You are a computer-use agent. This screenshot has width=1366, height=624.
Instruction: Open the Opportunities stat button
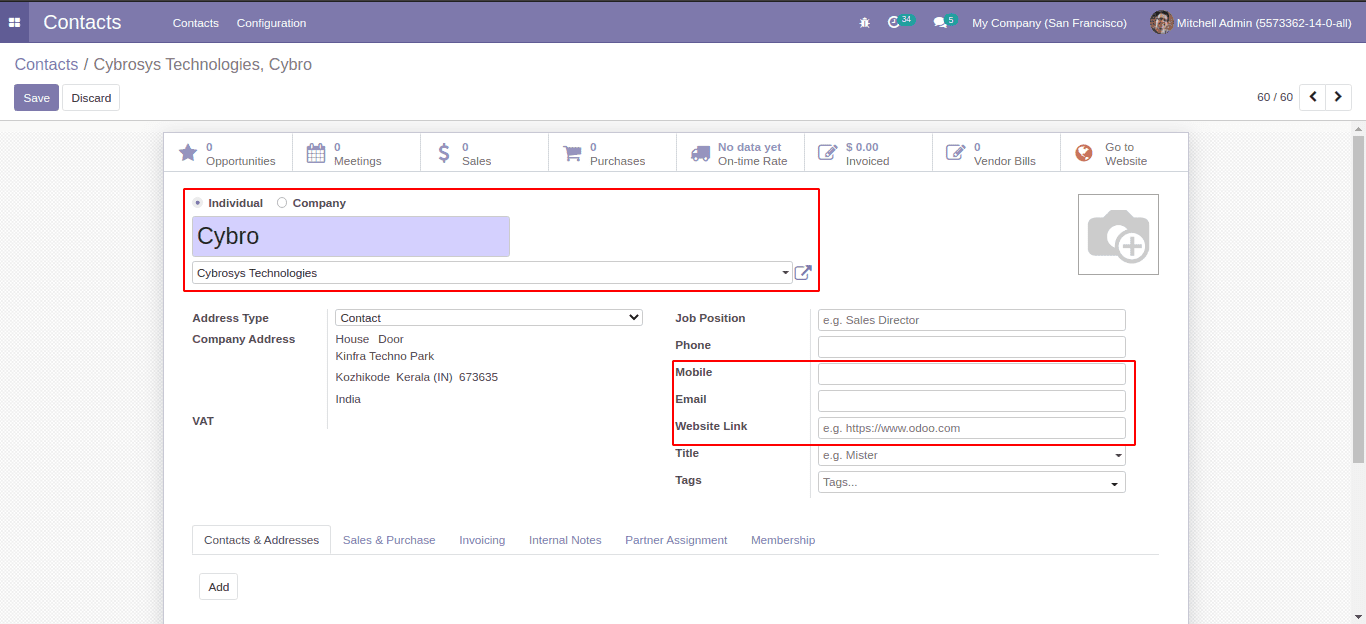coord(228,153)
